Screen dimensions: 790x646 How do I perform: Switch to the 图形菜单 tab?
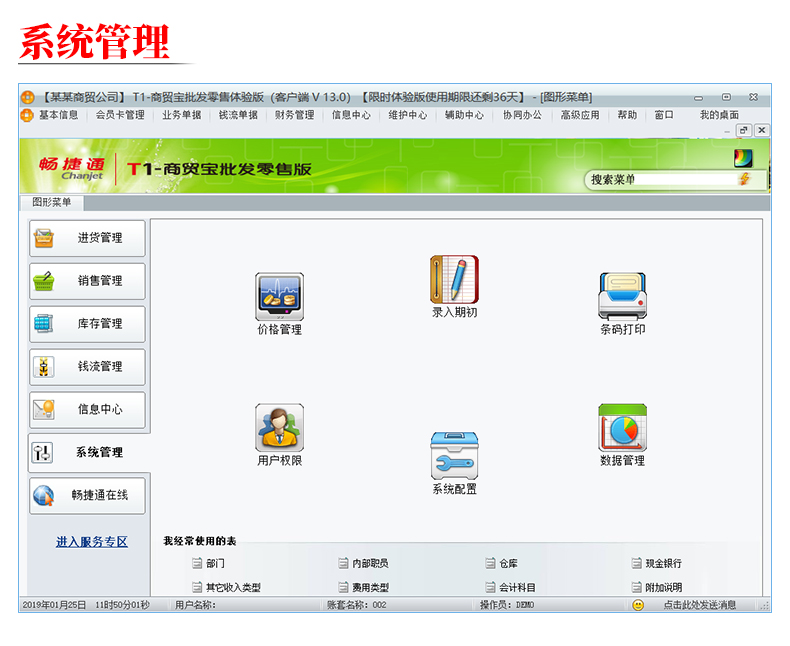pyautogui.click(x=52, y=201)
